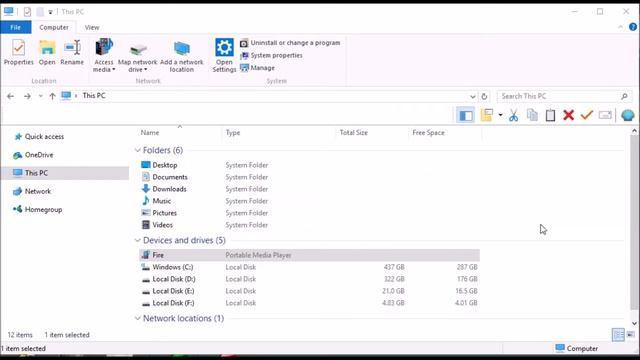Click the rename field toolbar icon
The width and height of the screenshot is (640, 360).
(x=605, y=116)
